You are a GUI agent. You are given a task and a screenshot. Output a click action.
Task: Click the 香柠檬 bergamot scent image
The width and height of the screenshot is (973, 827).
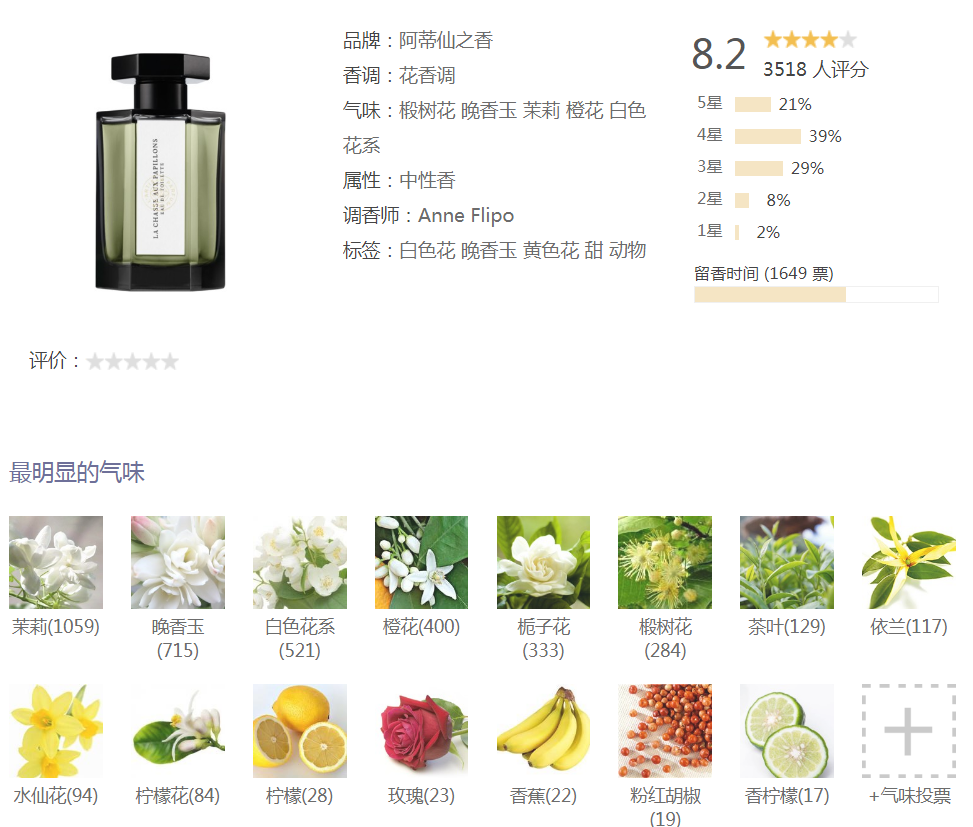click(x=787, y=731)
